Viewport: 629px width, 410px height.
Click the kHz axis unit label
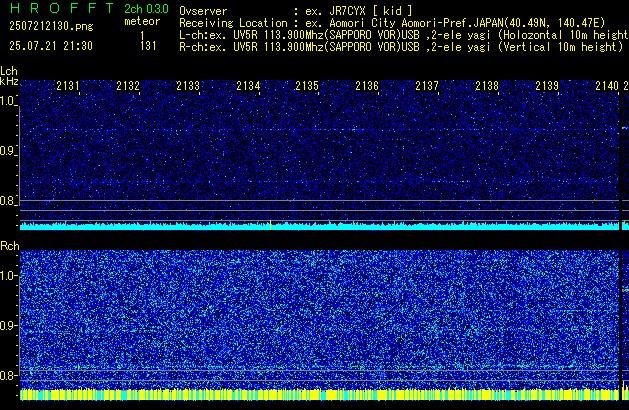pyautogui.click(x=9, y=81)
